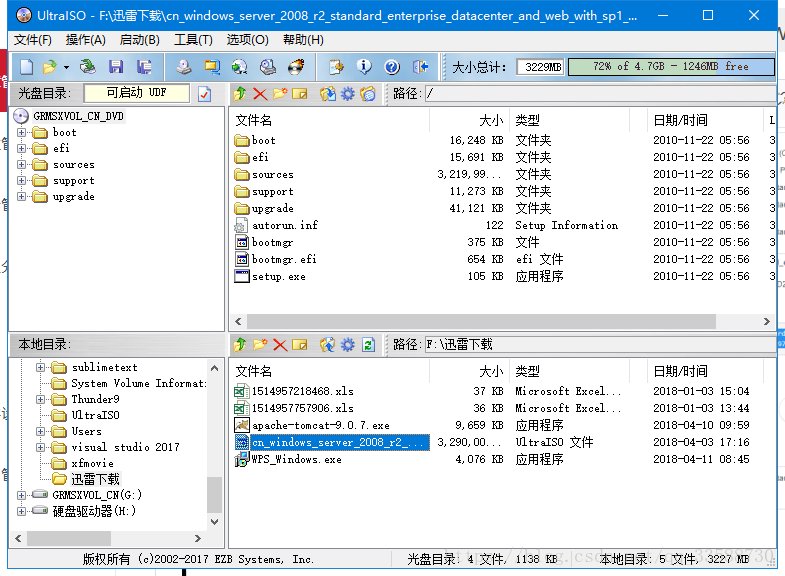
Task: Click folder list icon left of disc 路径
Action: pos(367,94)
